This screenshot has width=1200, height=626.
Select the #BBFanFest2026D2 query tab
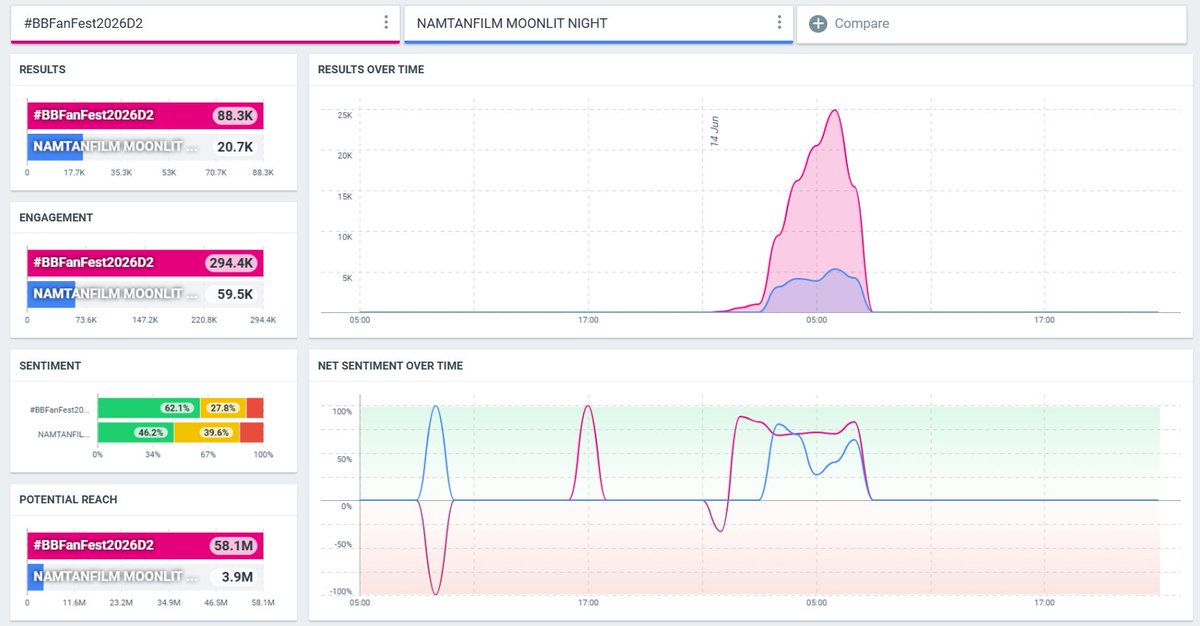tap(205, 23)
